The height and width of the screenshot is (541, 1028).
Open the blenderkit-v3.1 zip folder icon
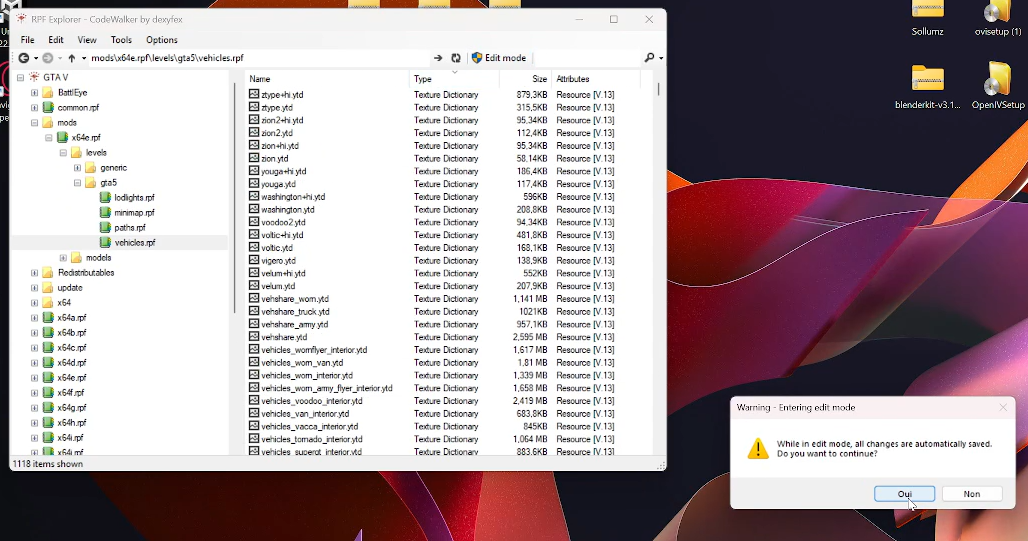tap(927, 80)
